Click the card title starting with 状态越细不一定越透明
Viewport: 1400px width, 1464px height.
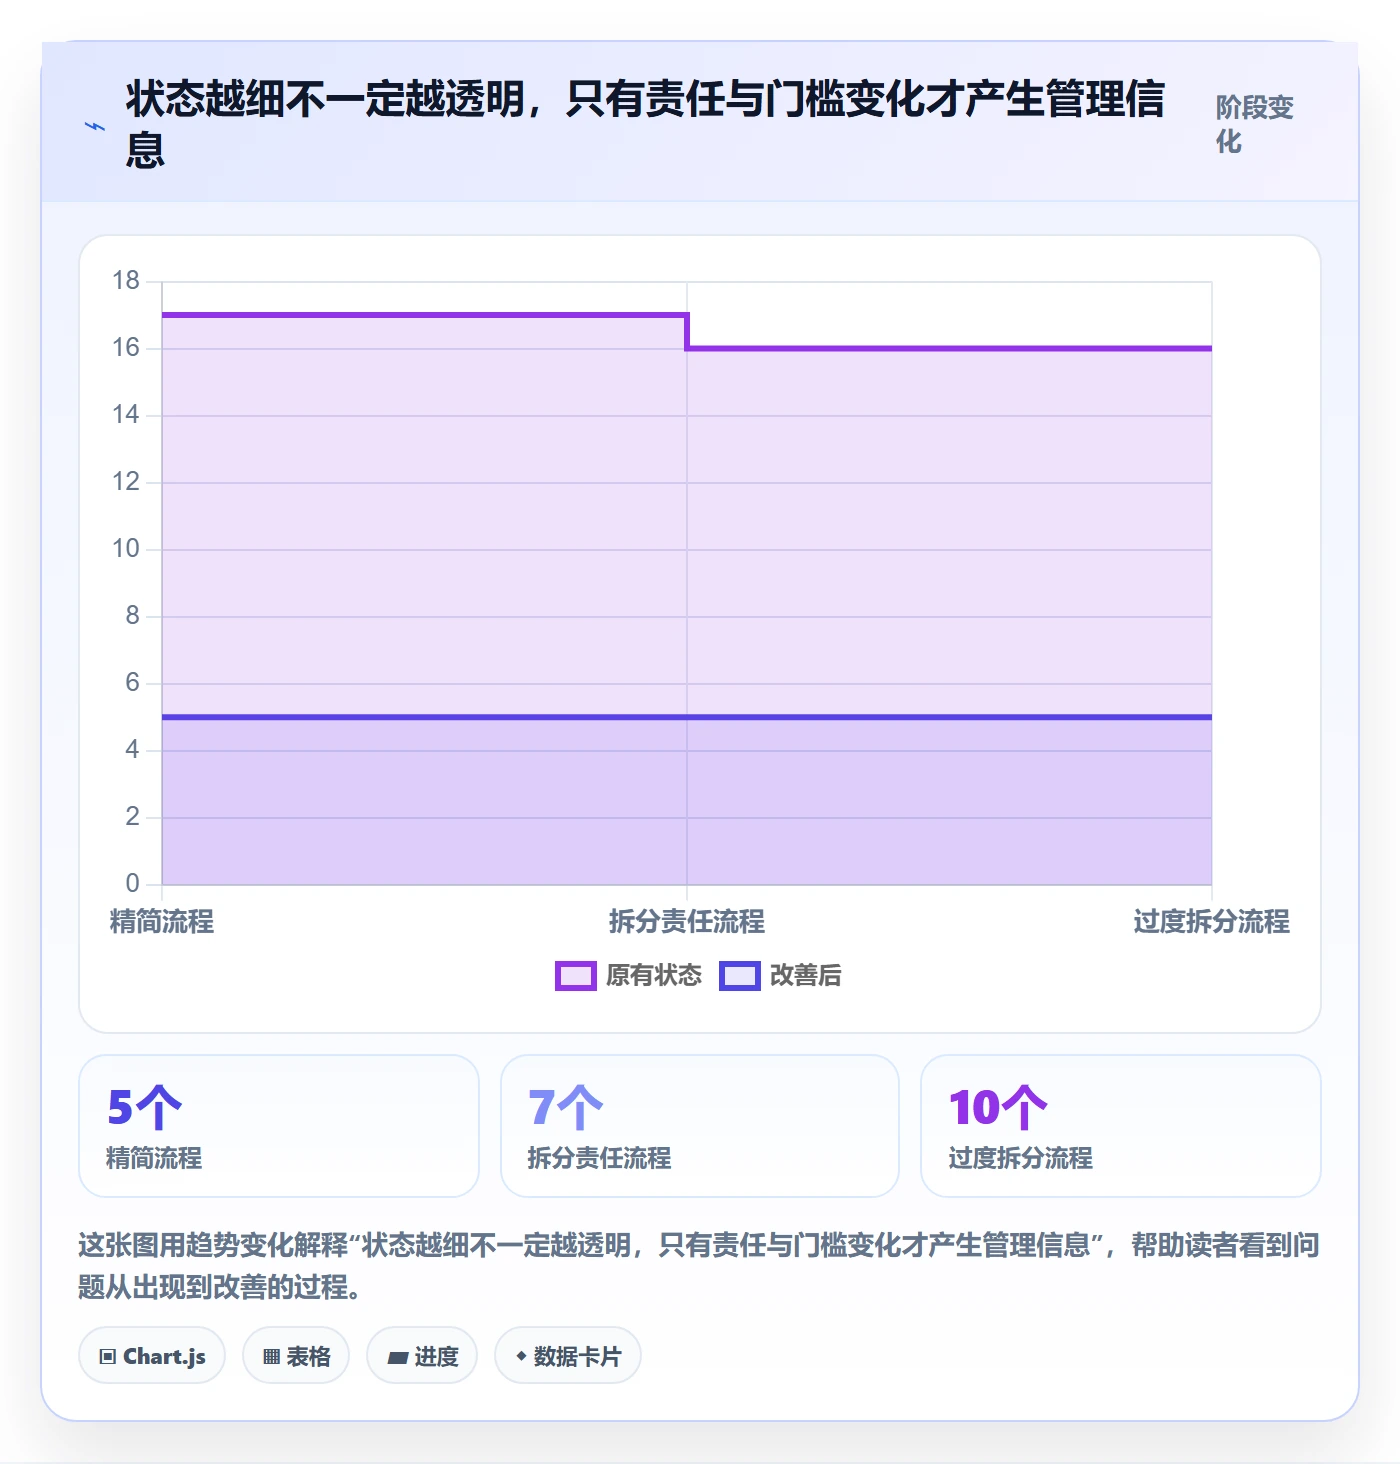coord(645,125)
